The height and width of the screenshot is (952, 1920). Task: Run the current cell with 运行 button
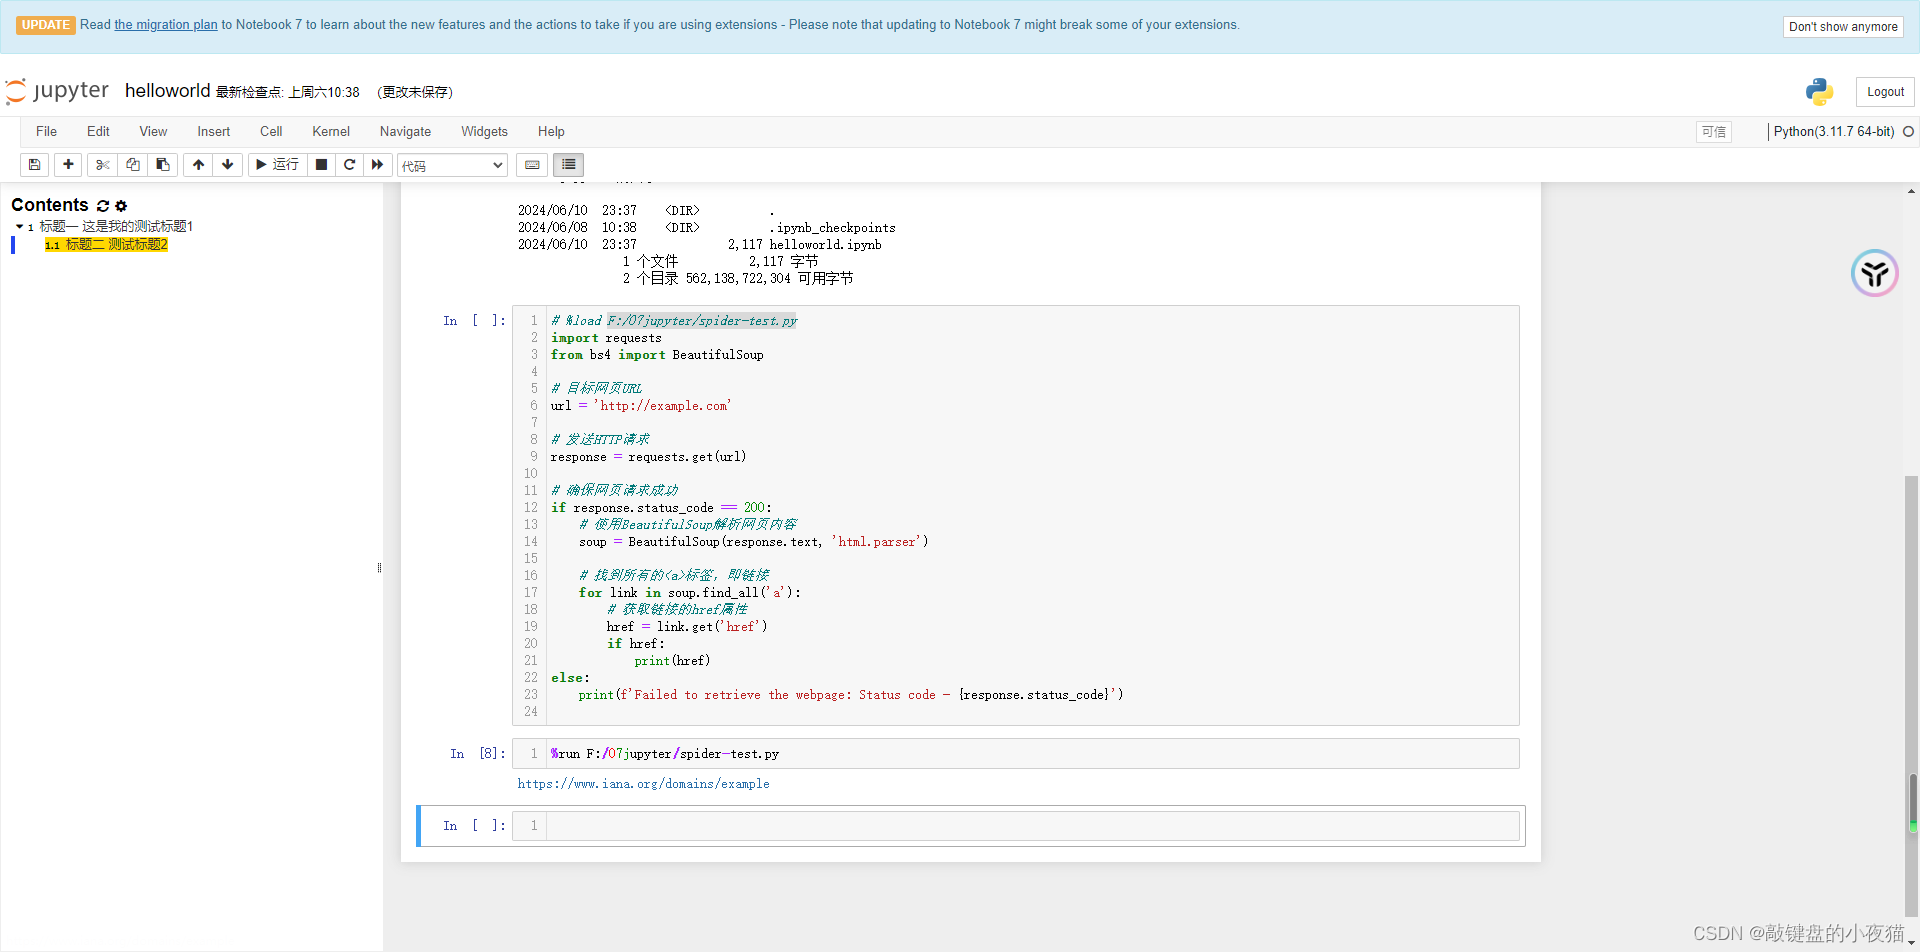(x=277, y=165)
